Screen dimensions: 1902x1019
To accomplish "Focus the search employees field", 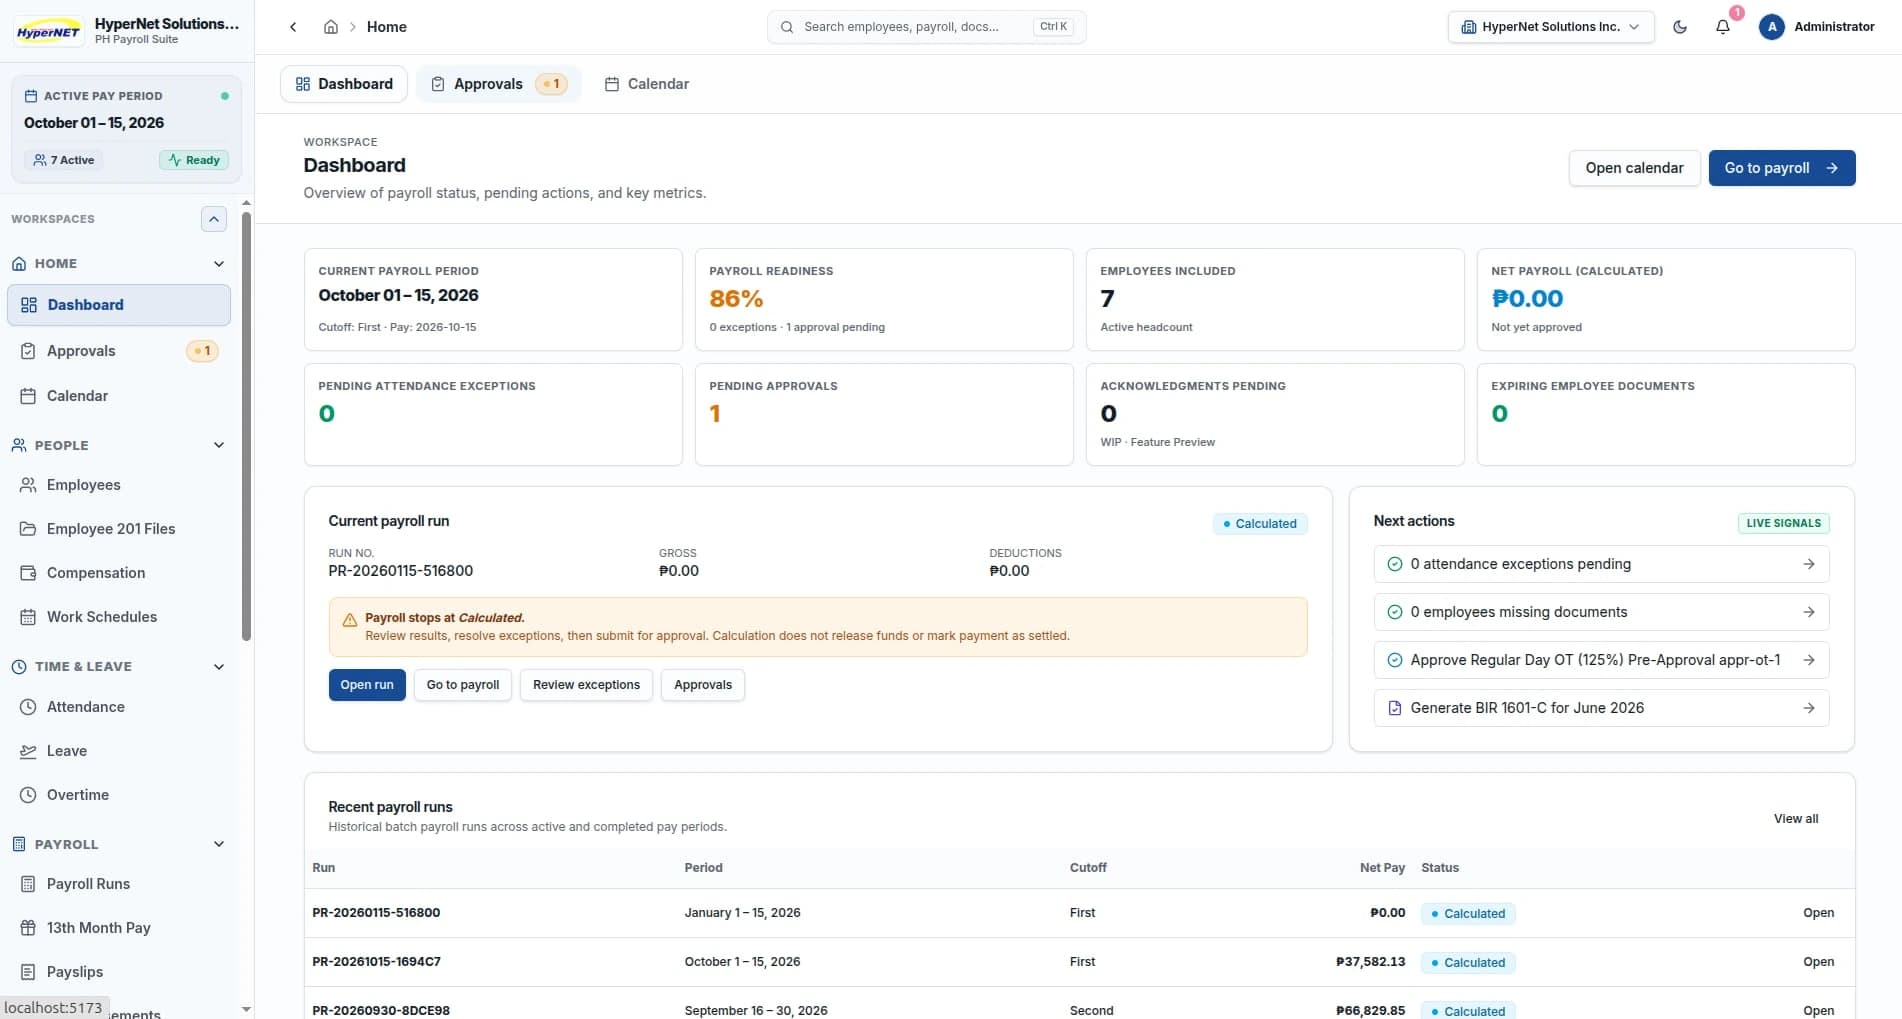I will coord(926,27).
